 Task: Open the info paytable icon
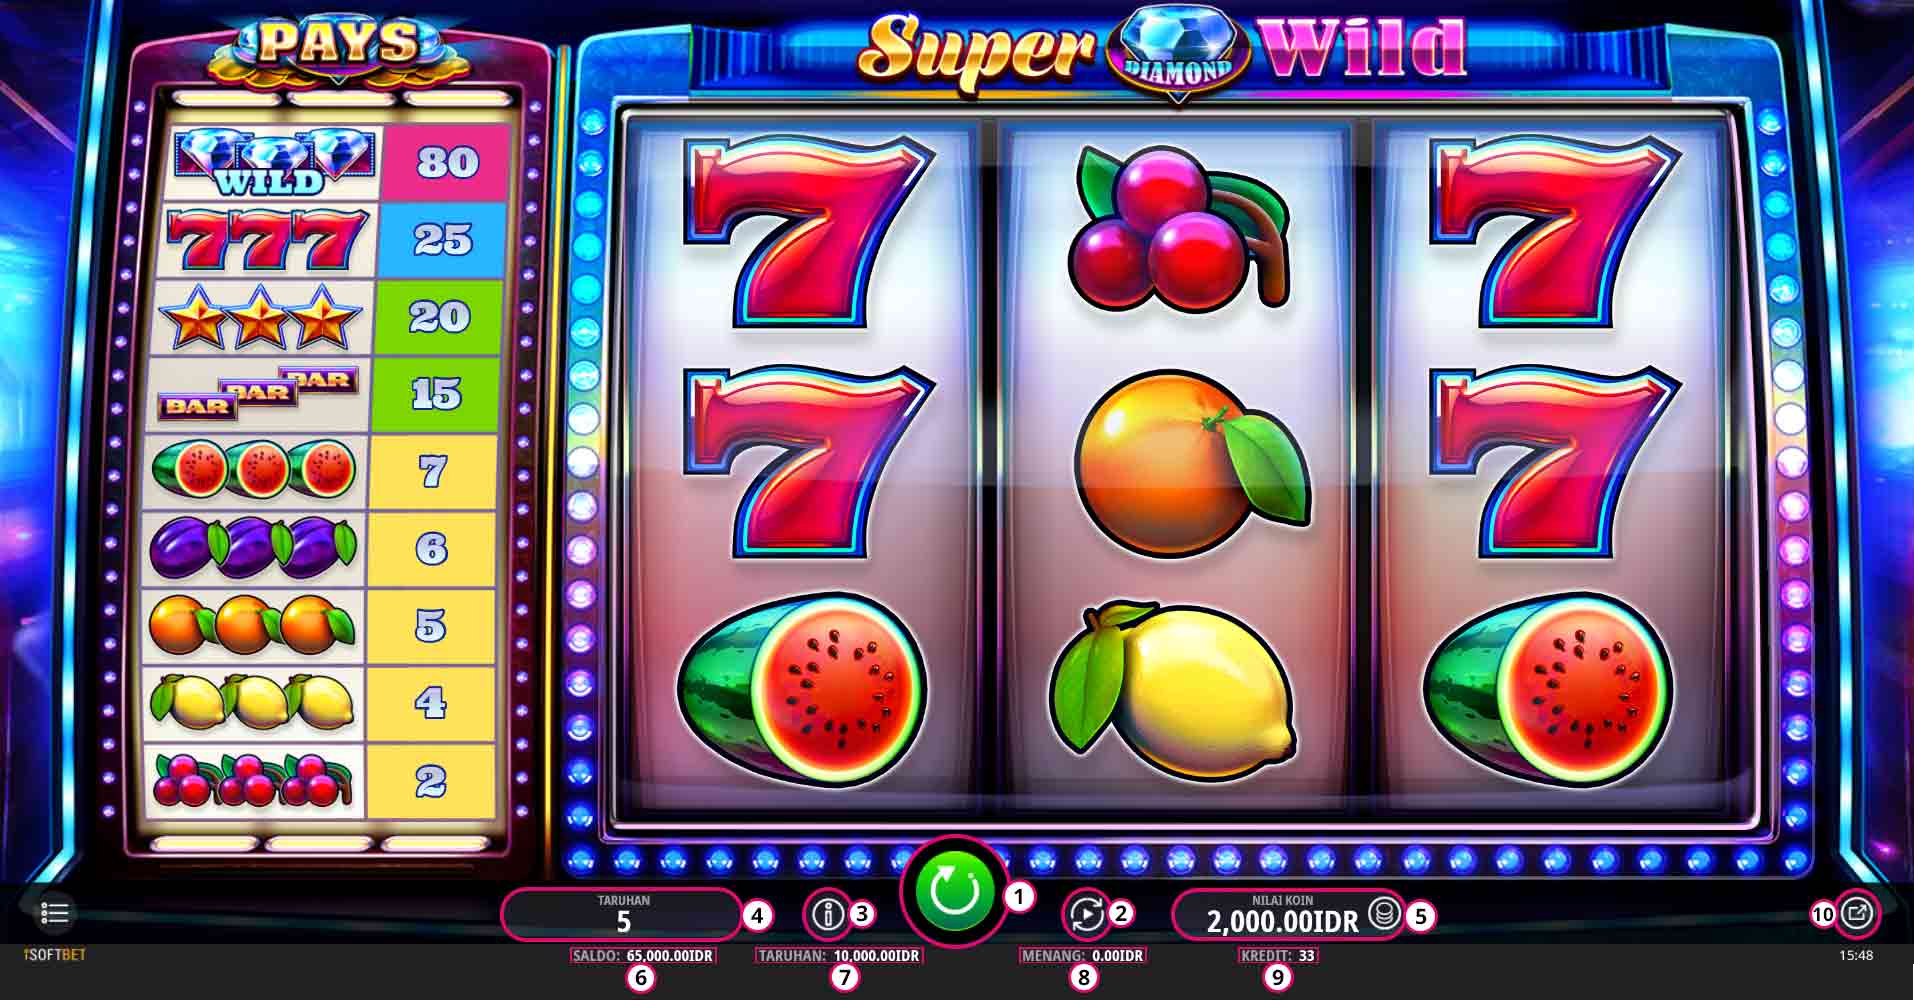coord(827,913)
